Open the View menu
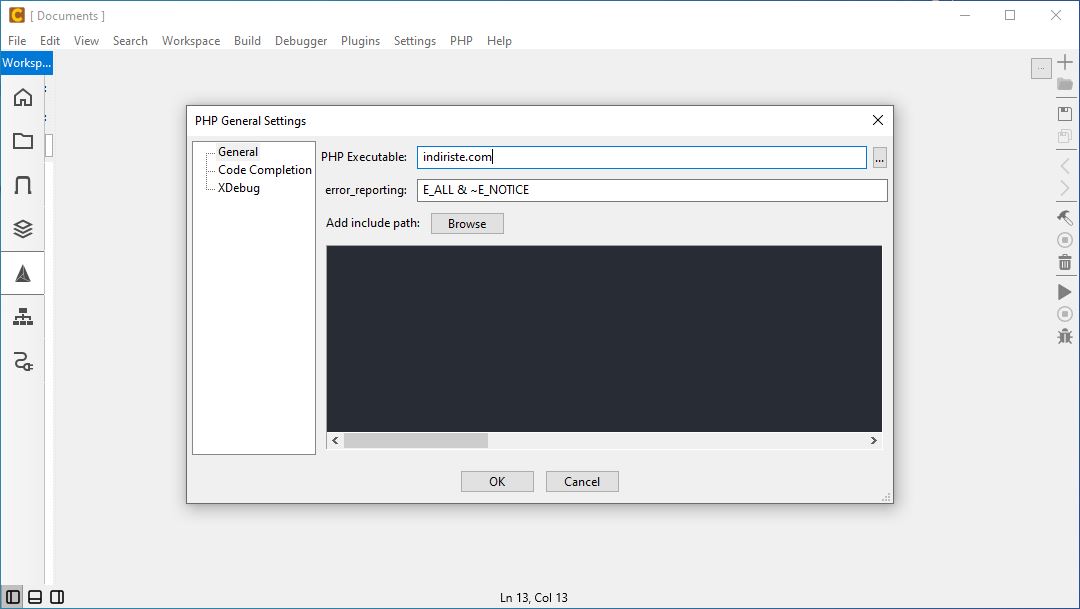Image resolution: width=1080 pixels, height=609 pixels. (86, 41)
